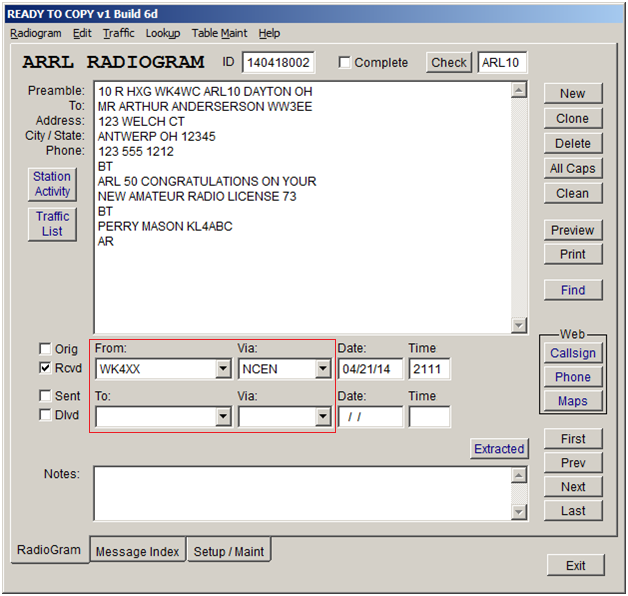This screenshot has width=628, height=596.
Task: Go to Next record
Action: click(573, 487)
